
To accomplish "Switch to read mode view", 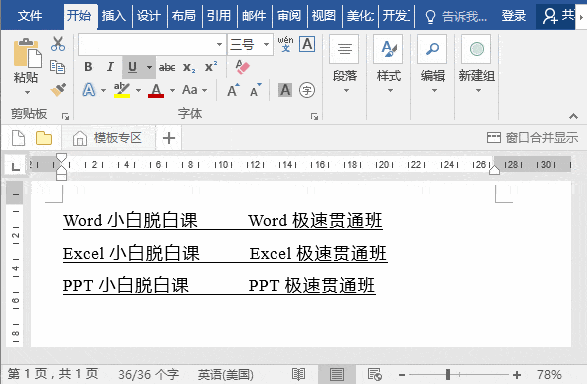I will pos(298,374).
